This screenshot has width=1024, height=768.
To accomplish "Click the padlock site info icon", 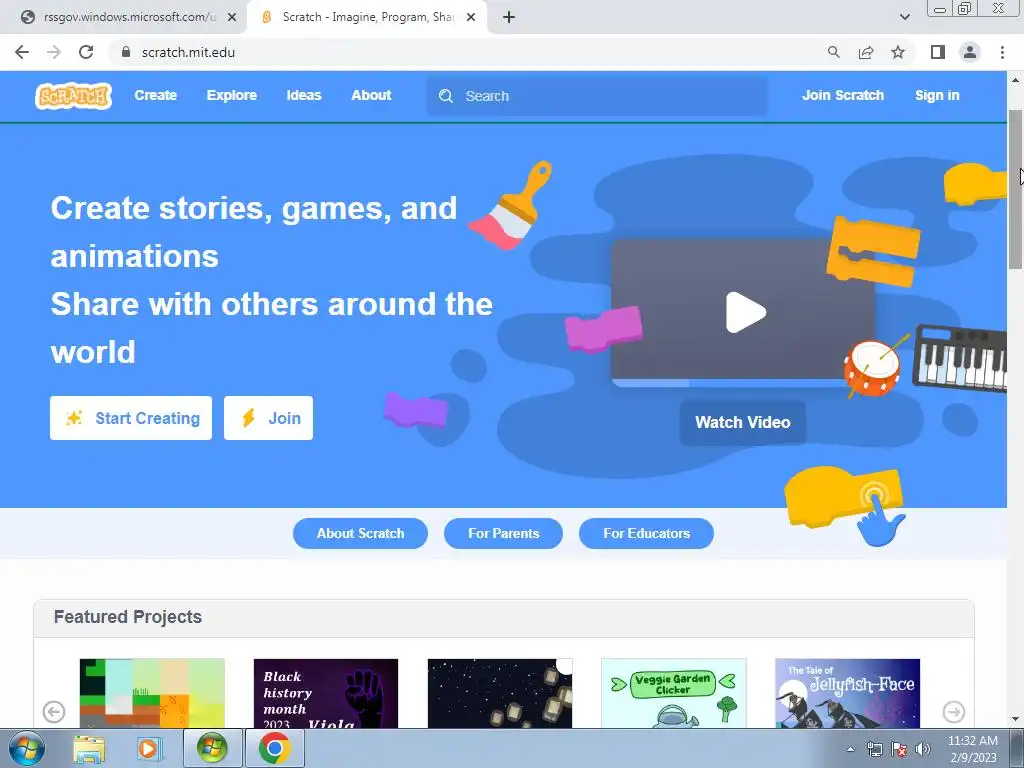I will click(x=126, y=52).
